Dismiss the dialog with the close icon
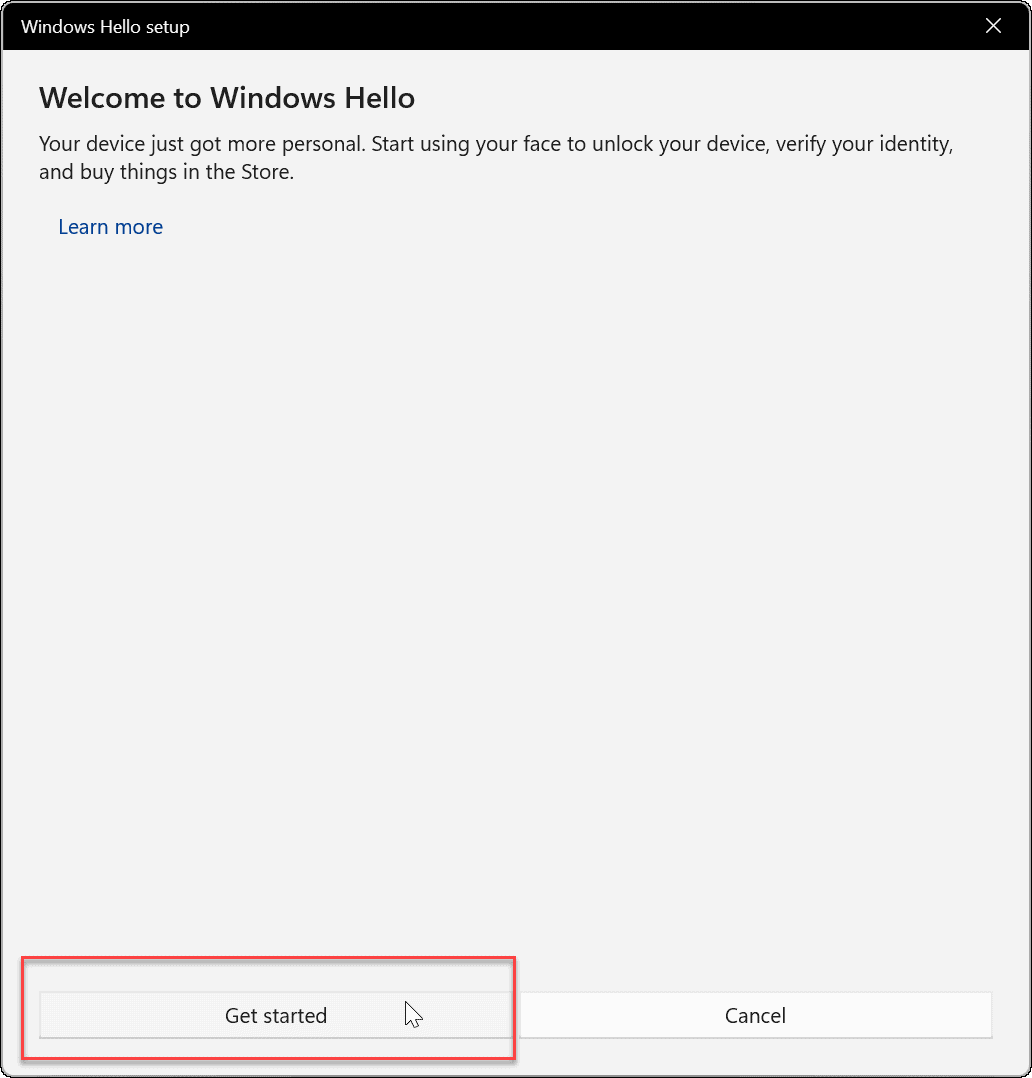 coord(993,26)
